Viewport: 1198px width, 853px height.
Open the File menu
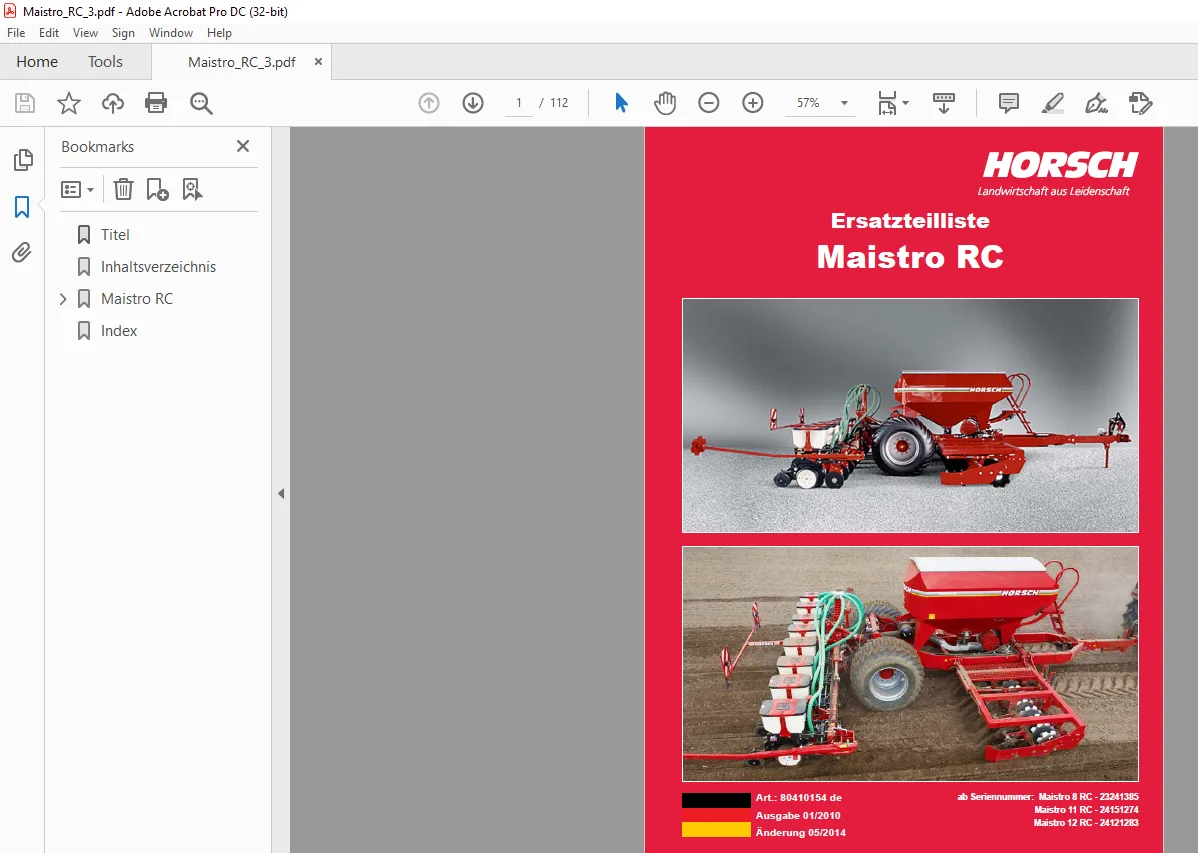(x=16, y=33)
